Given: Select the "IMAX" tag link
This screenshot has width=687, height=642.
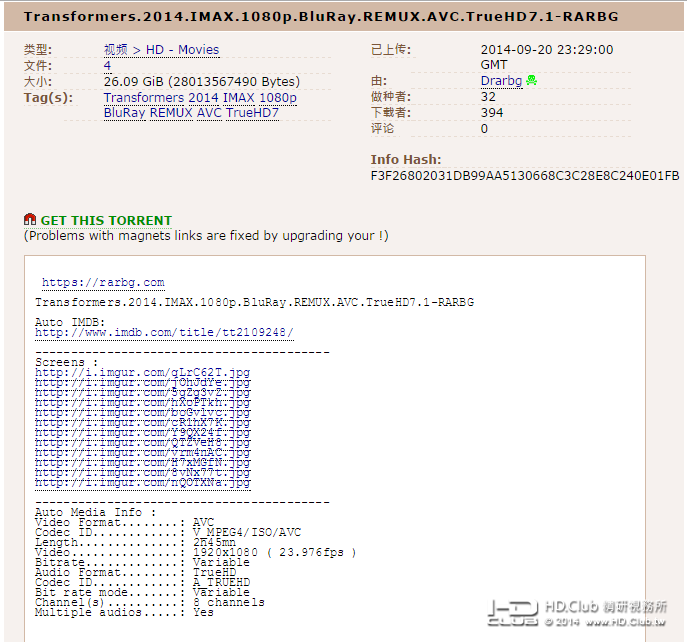Looking at the screenshot, I should pyautogui.click(x=238, y=97).
